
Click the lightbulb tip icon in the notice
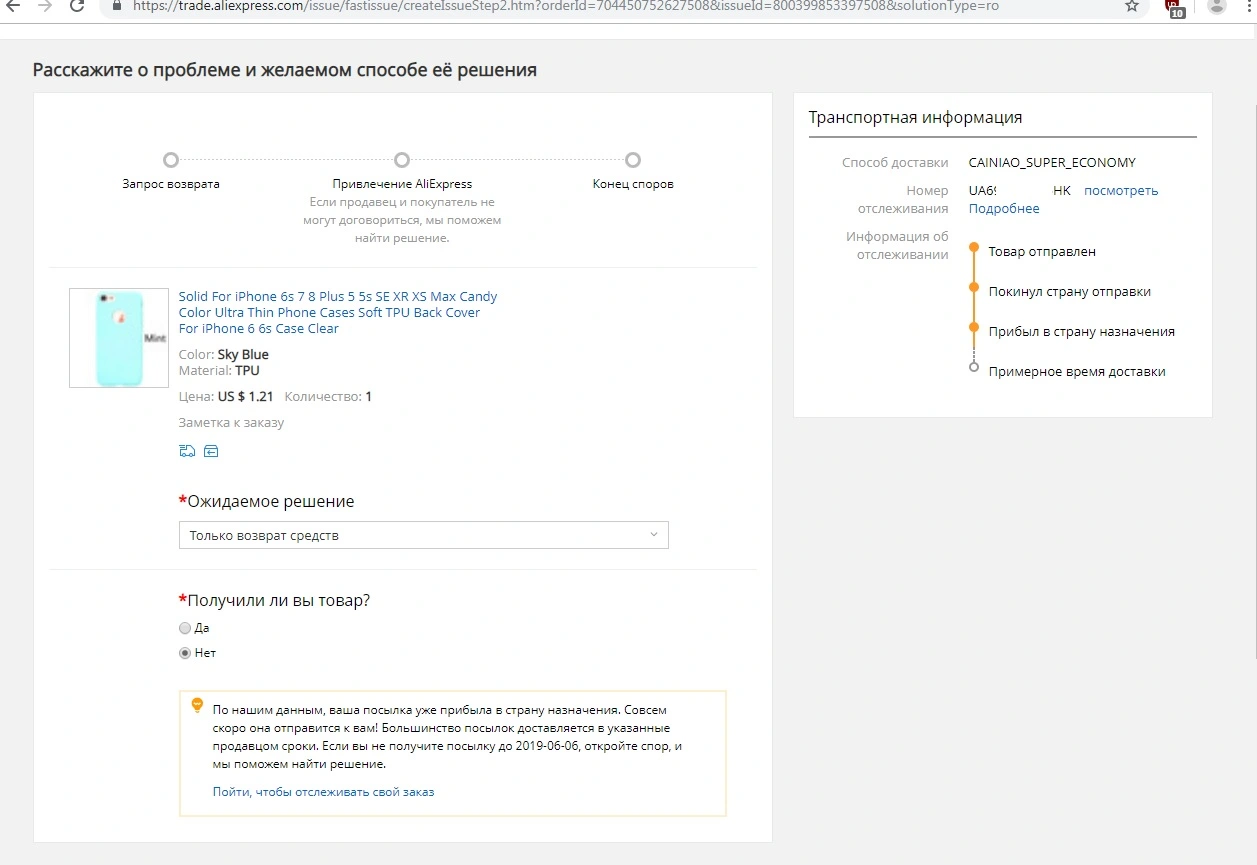197,705
